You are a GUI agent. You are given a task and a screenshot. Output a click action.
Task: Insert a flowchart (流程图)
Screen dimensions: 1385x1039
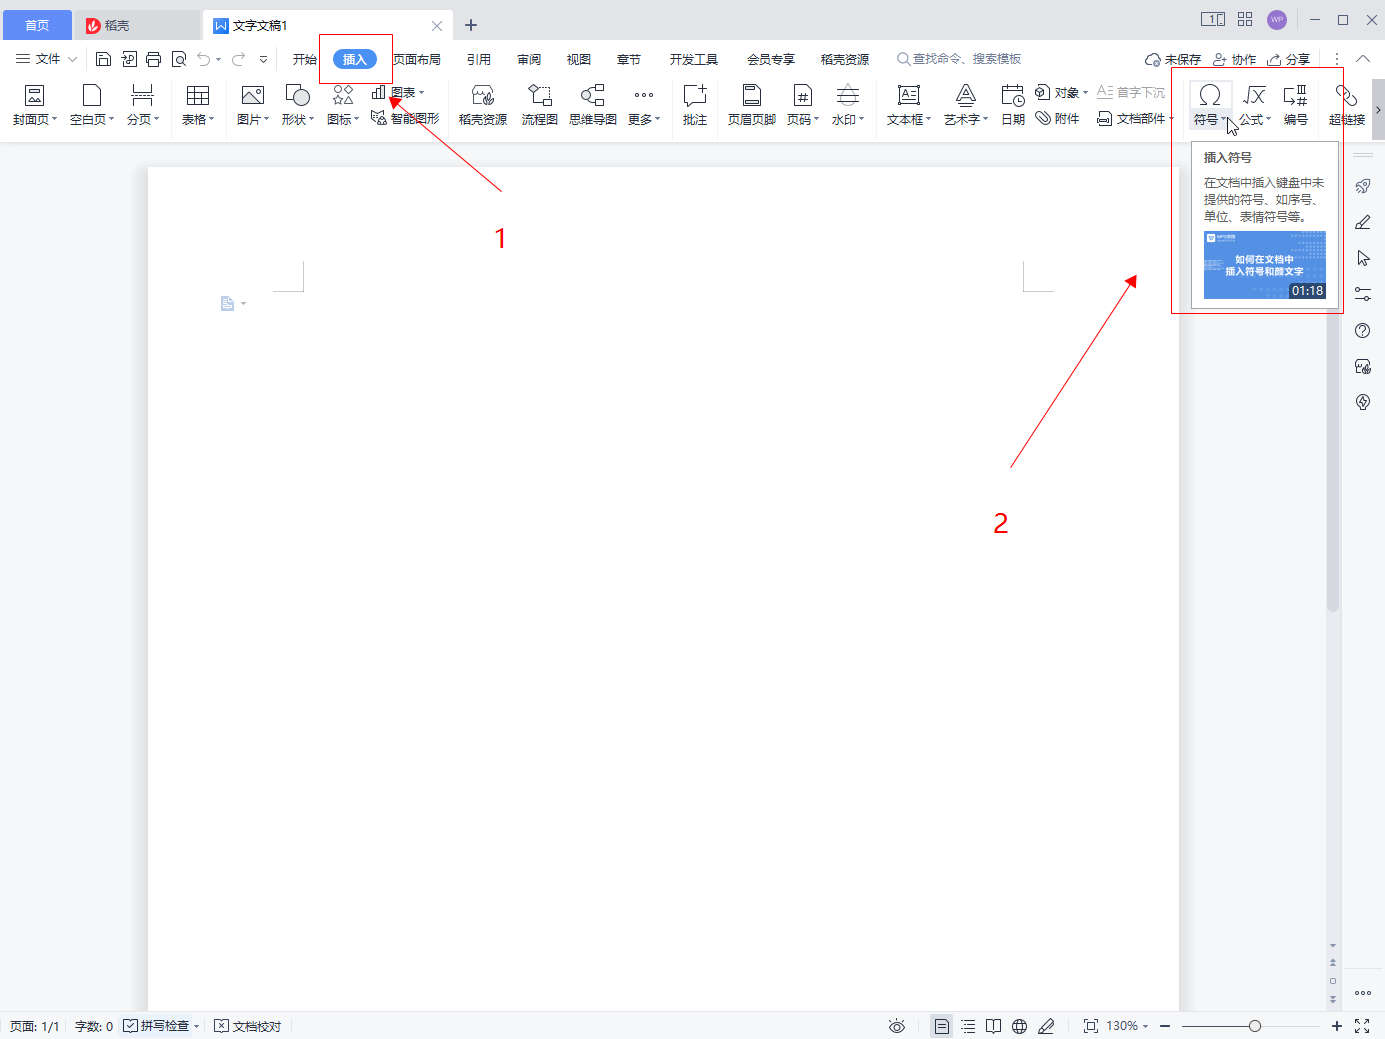pyautogui.click(x=539, y=105)
